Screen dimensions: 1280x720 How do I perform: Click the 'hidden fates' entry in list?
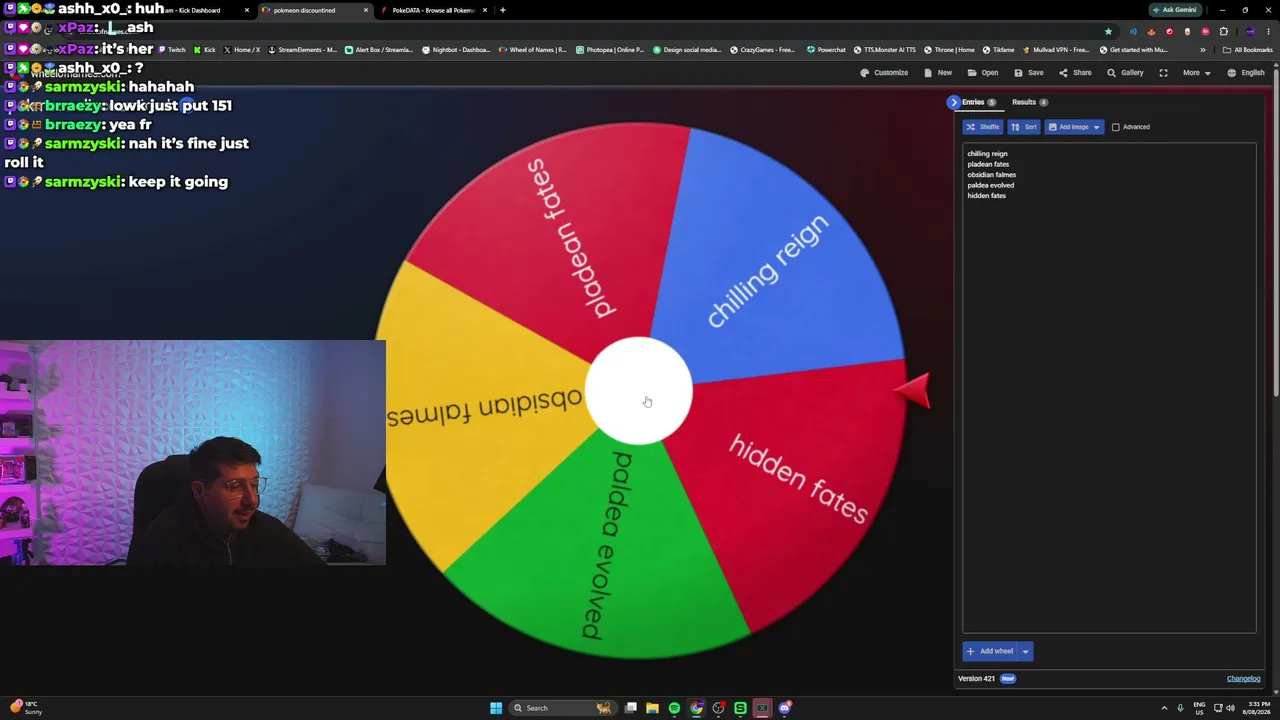click(986, 196)
